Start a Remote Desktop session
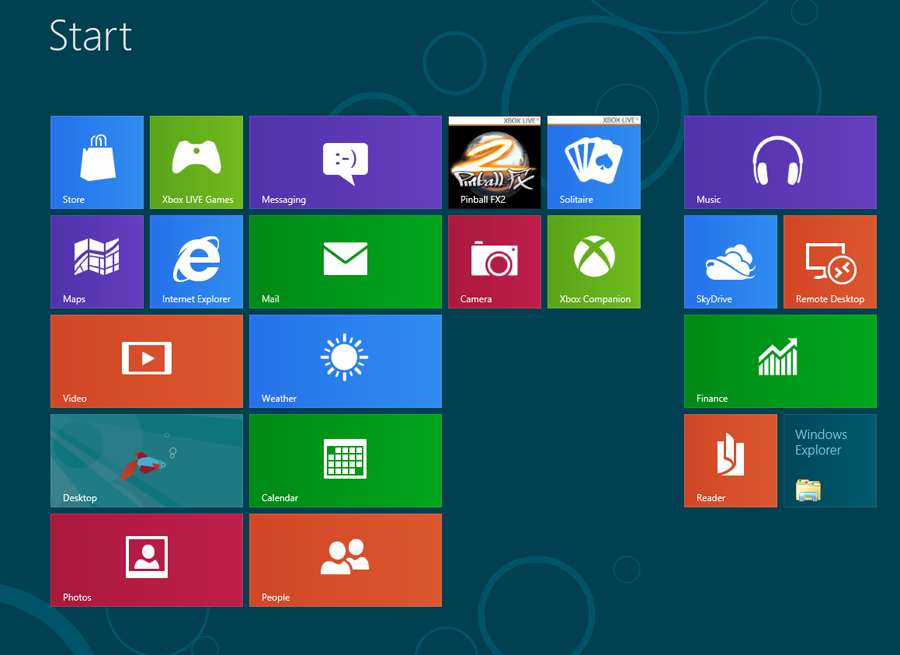Screen dimensions: 900x655 point(830,261)
